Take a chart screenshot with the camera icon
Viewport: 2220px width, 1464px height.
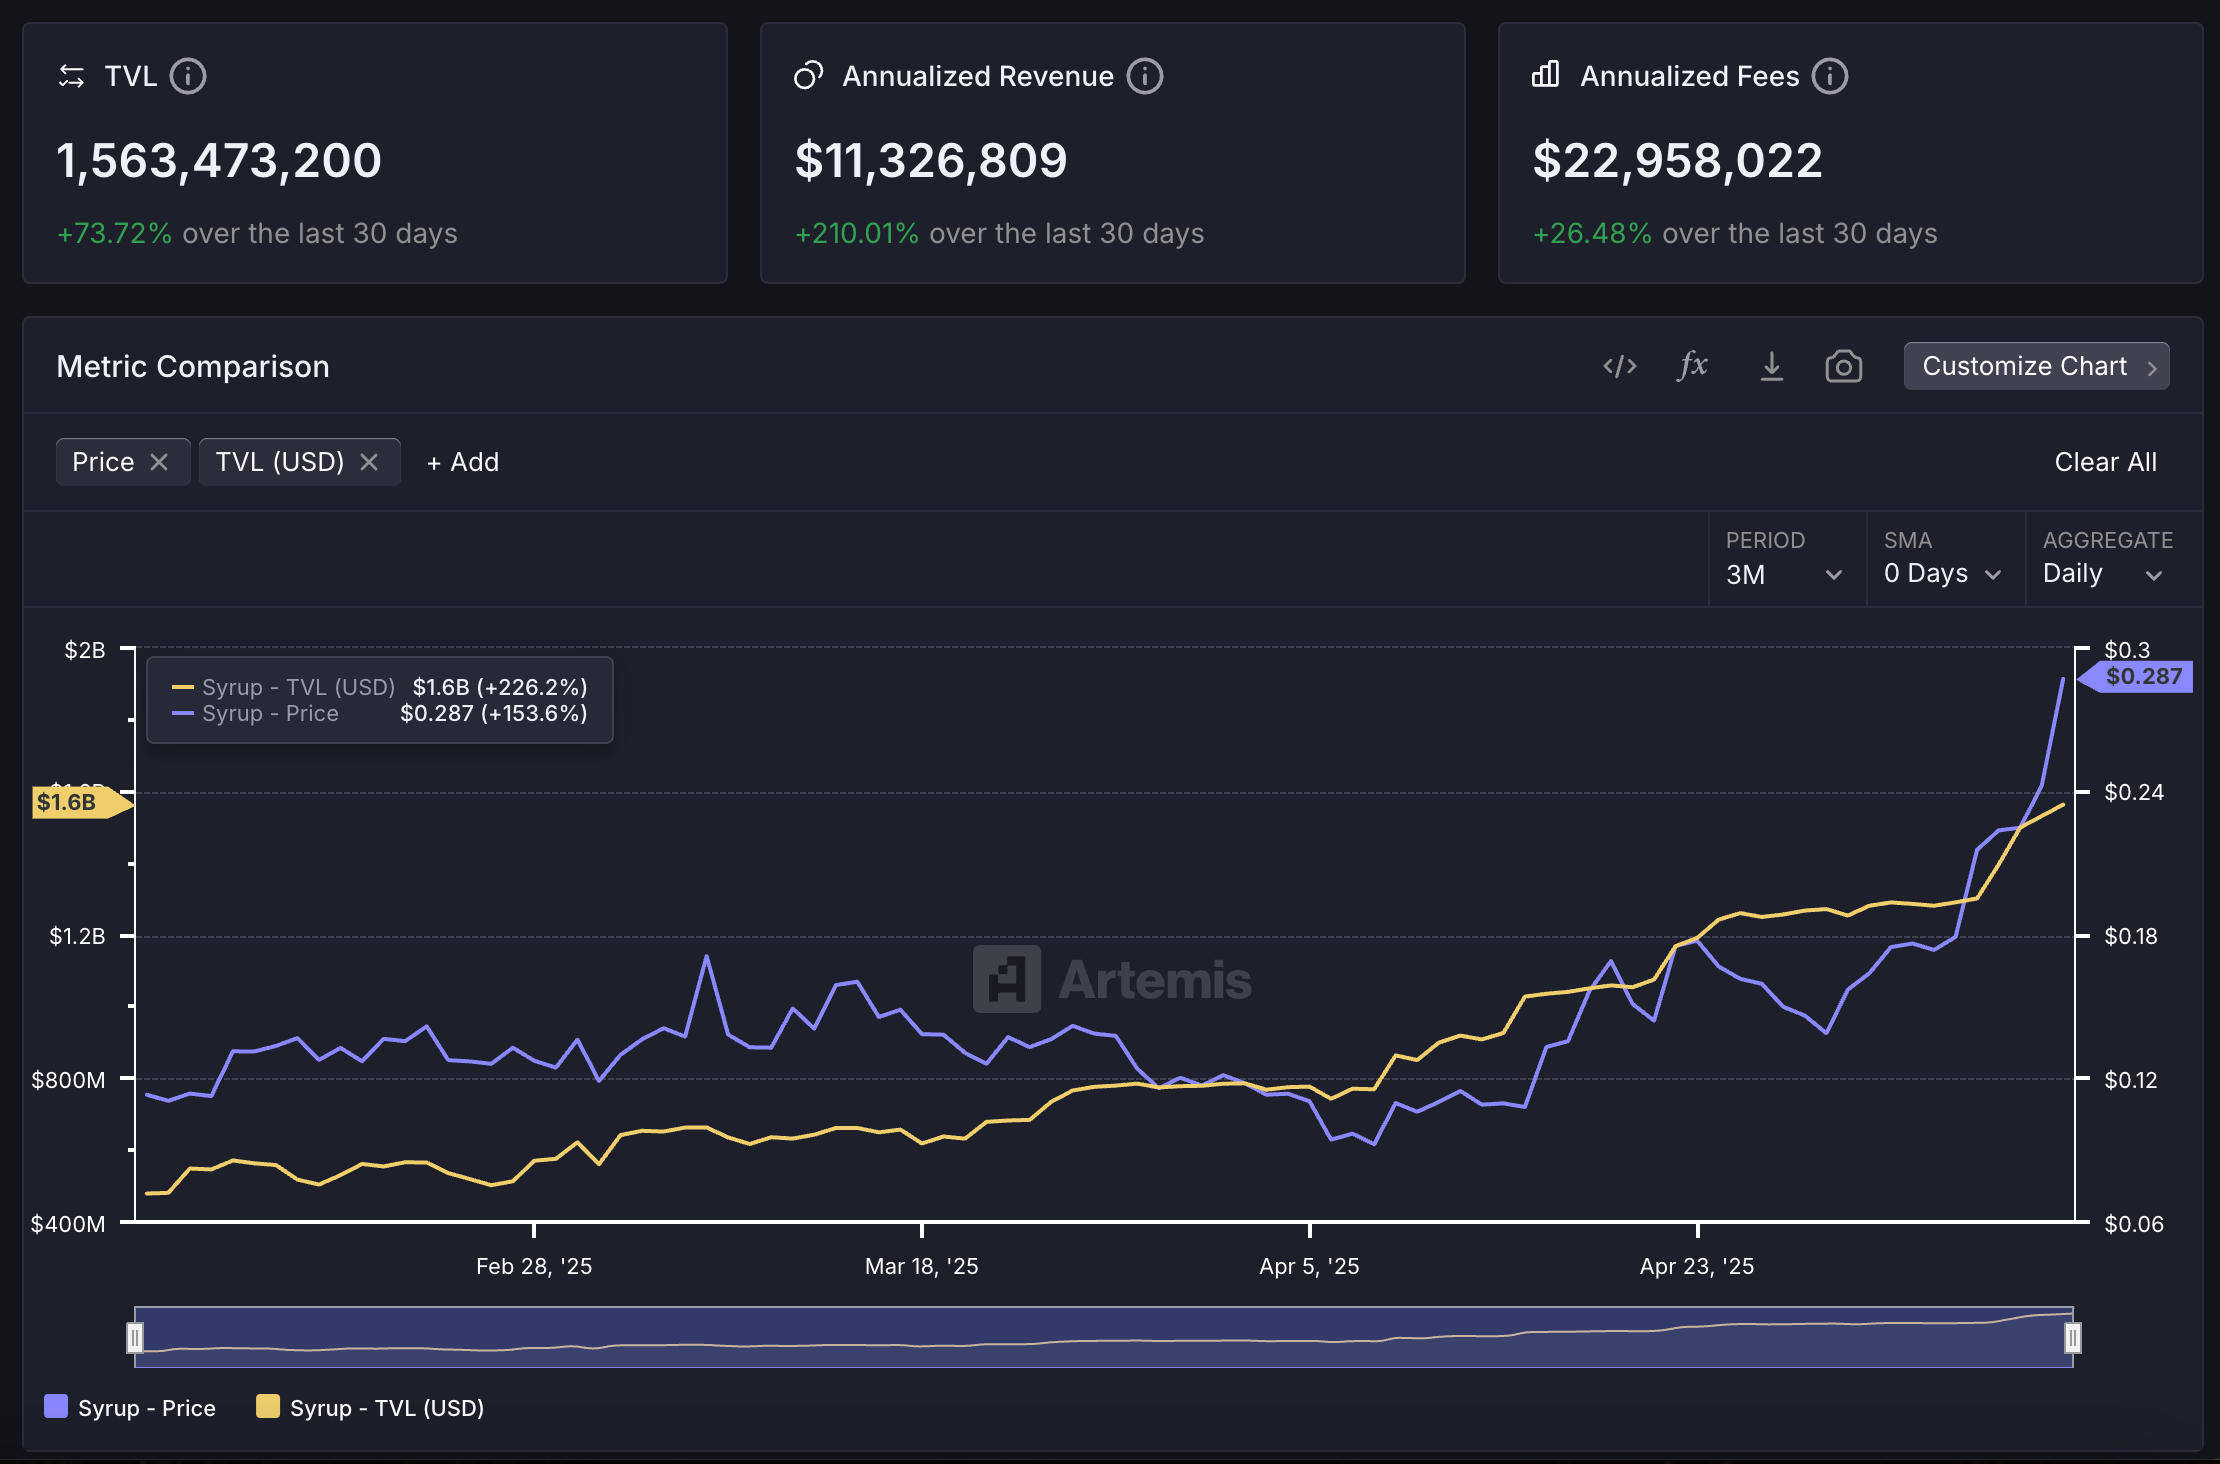point(1843,366)
